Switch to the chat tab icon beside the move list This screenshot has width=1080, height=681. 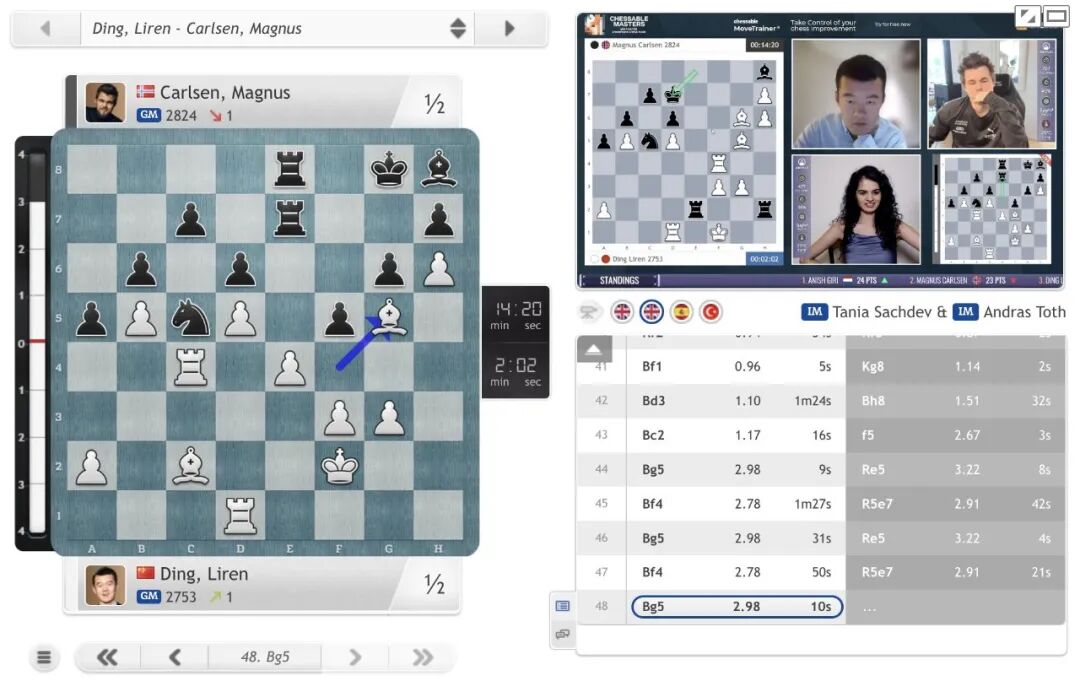pyautogui.click(x=563, y=634)
